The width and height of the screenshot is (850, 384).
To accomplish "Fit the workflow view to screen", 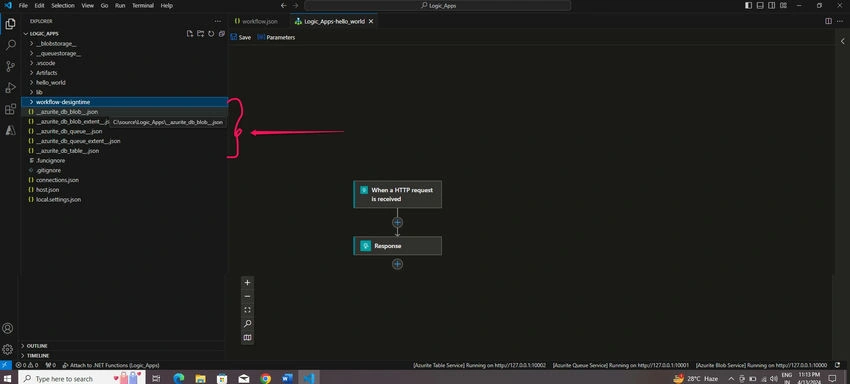I will pos(247,310).
